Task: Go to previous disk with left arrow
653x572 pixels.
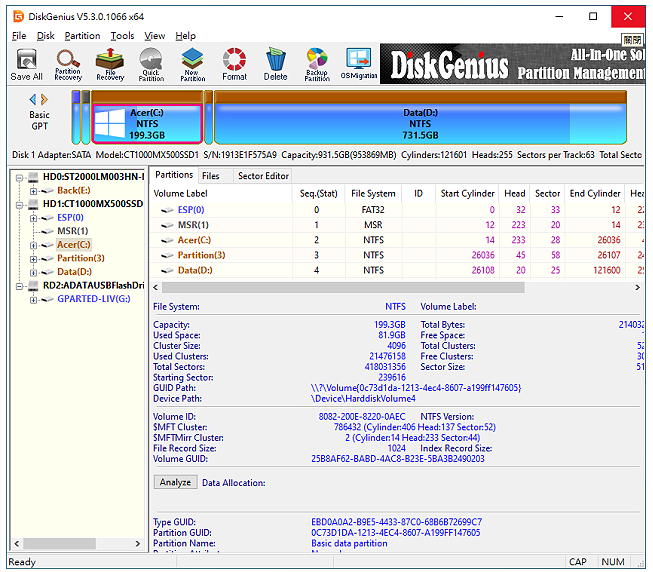Action: [33, 99]
